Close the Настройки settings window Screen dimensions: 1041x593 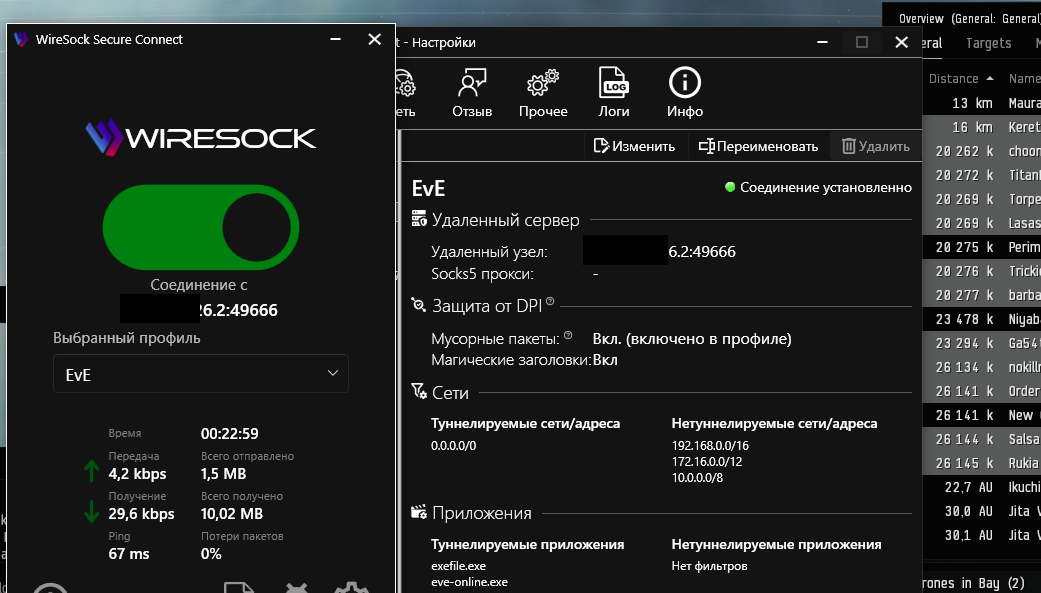point(901,42)
